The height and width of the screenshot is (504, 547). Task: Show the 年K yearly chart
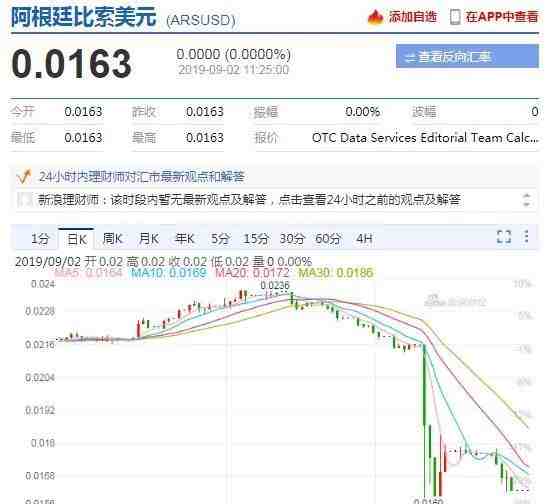[184, 239]
